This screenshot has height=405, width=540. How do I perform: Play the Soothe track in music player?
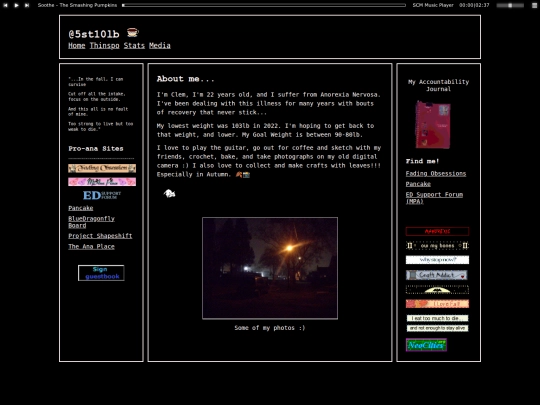click(x=16, y=5)
